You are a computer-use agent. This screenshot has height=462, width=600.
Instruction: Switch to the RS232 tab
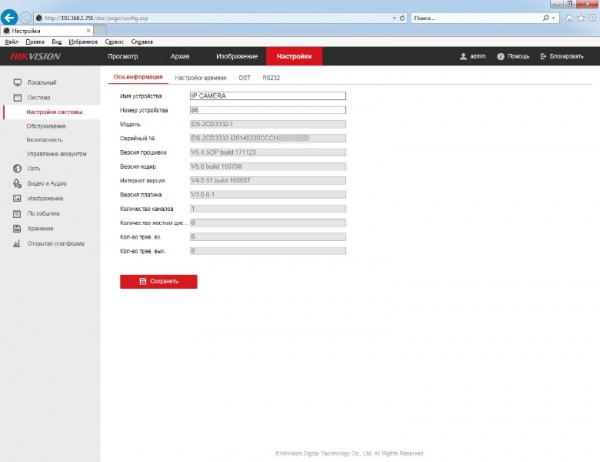271,78
